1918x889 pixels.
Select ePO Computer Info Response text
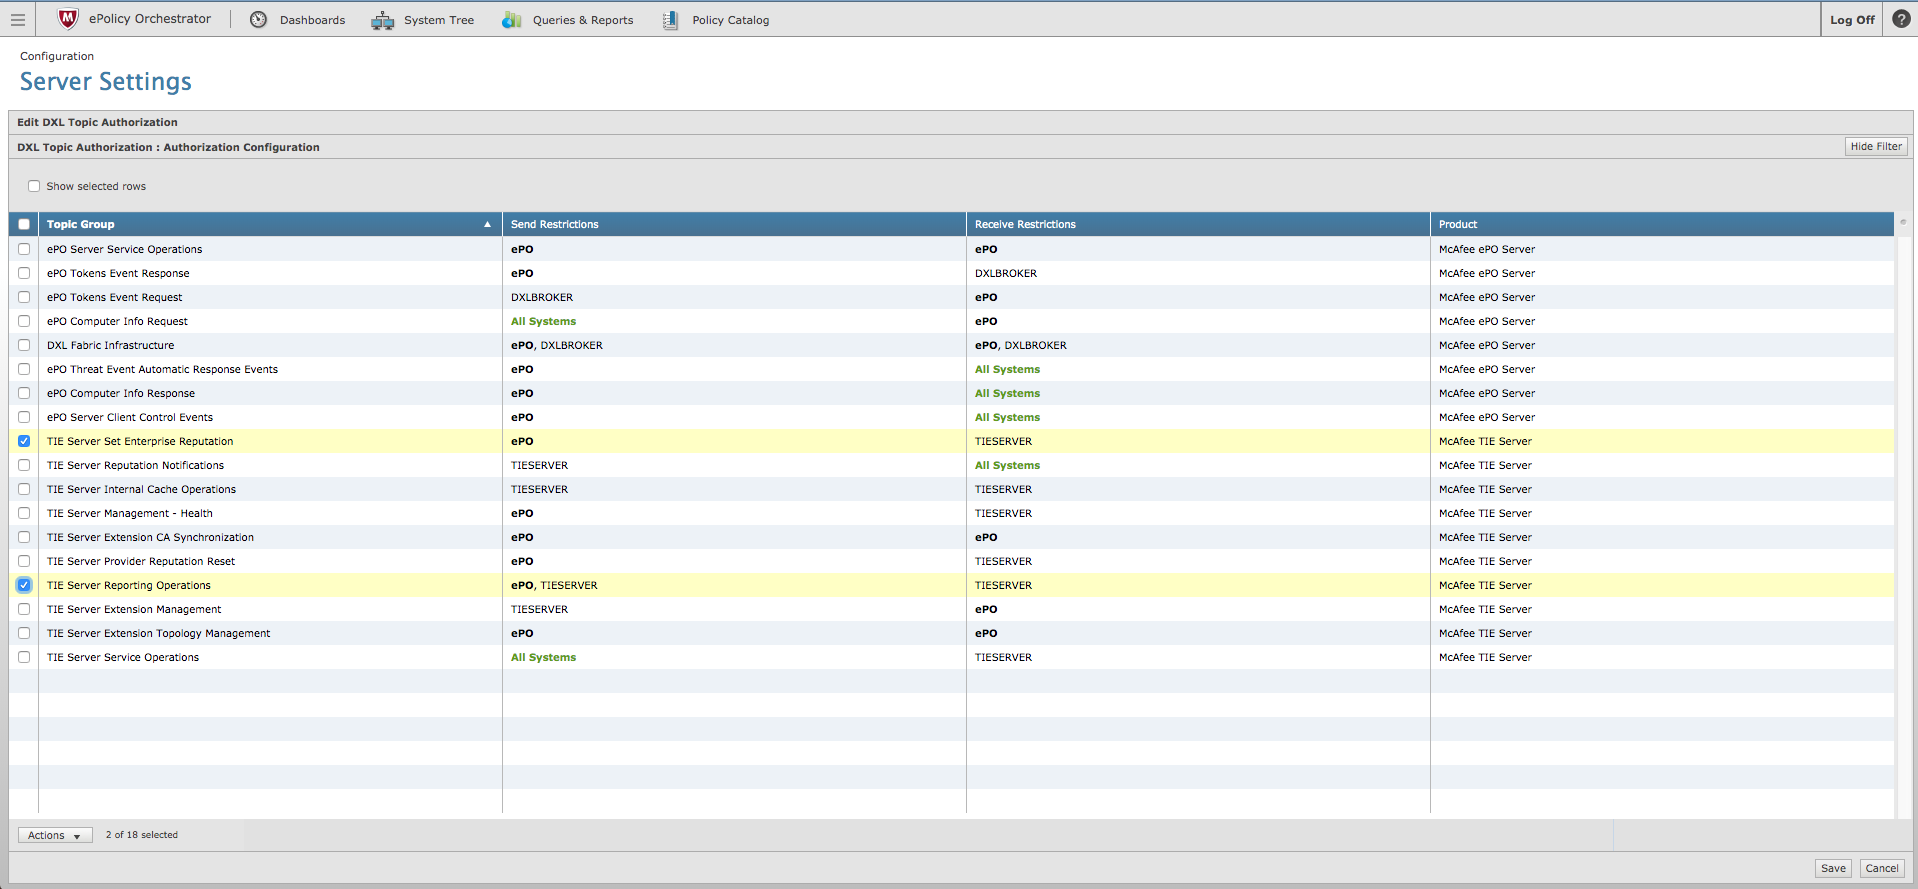[121, 393]
